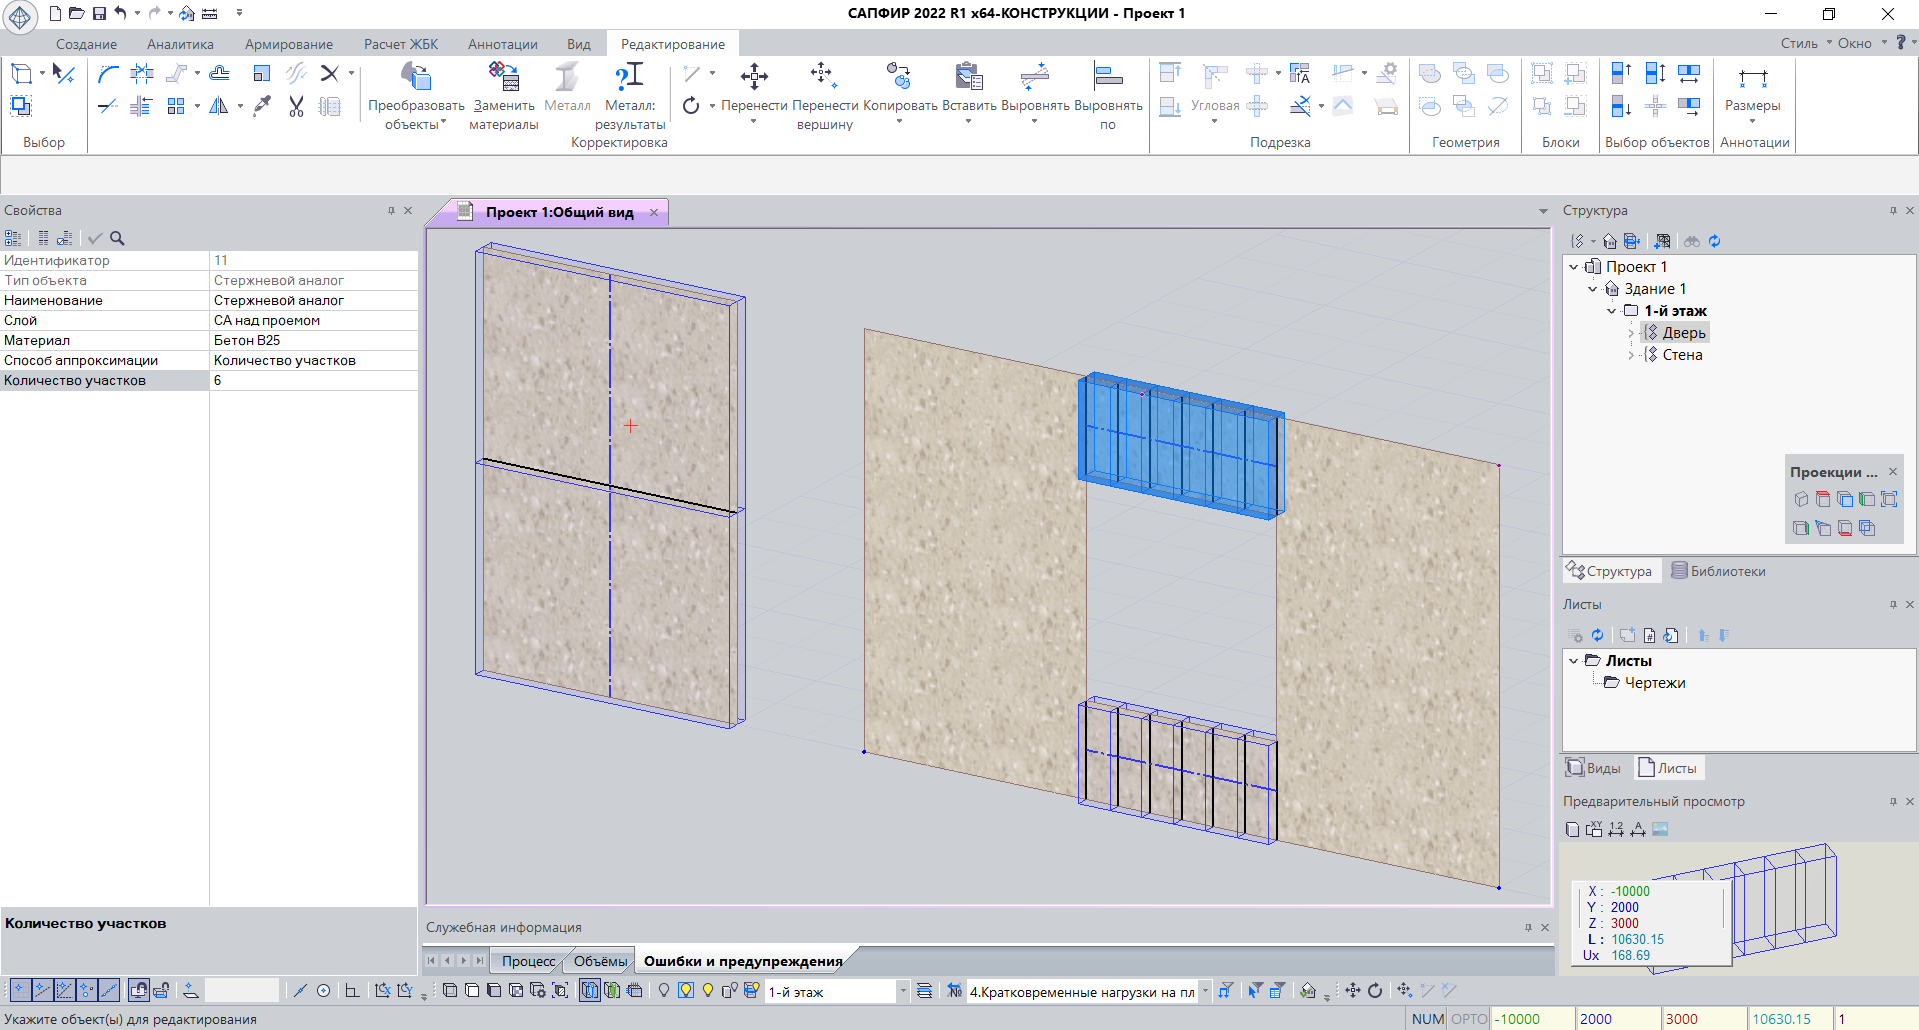Switch to the Объёмы tab
This screenshot has height=1030, width=1919.
pyautogui.click(x=600, y=961)
